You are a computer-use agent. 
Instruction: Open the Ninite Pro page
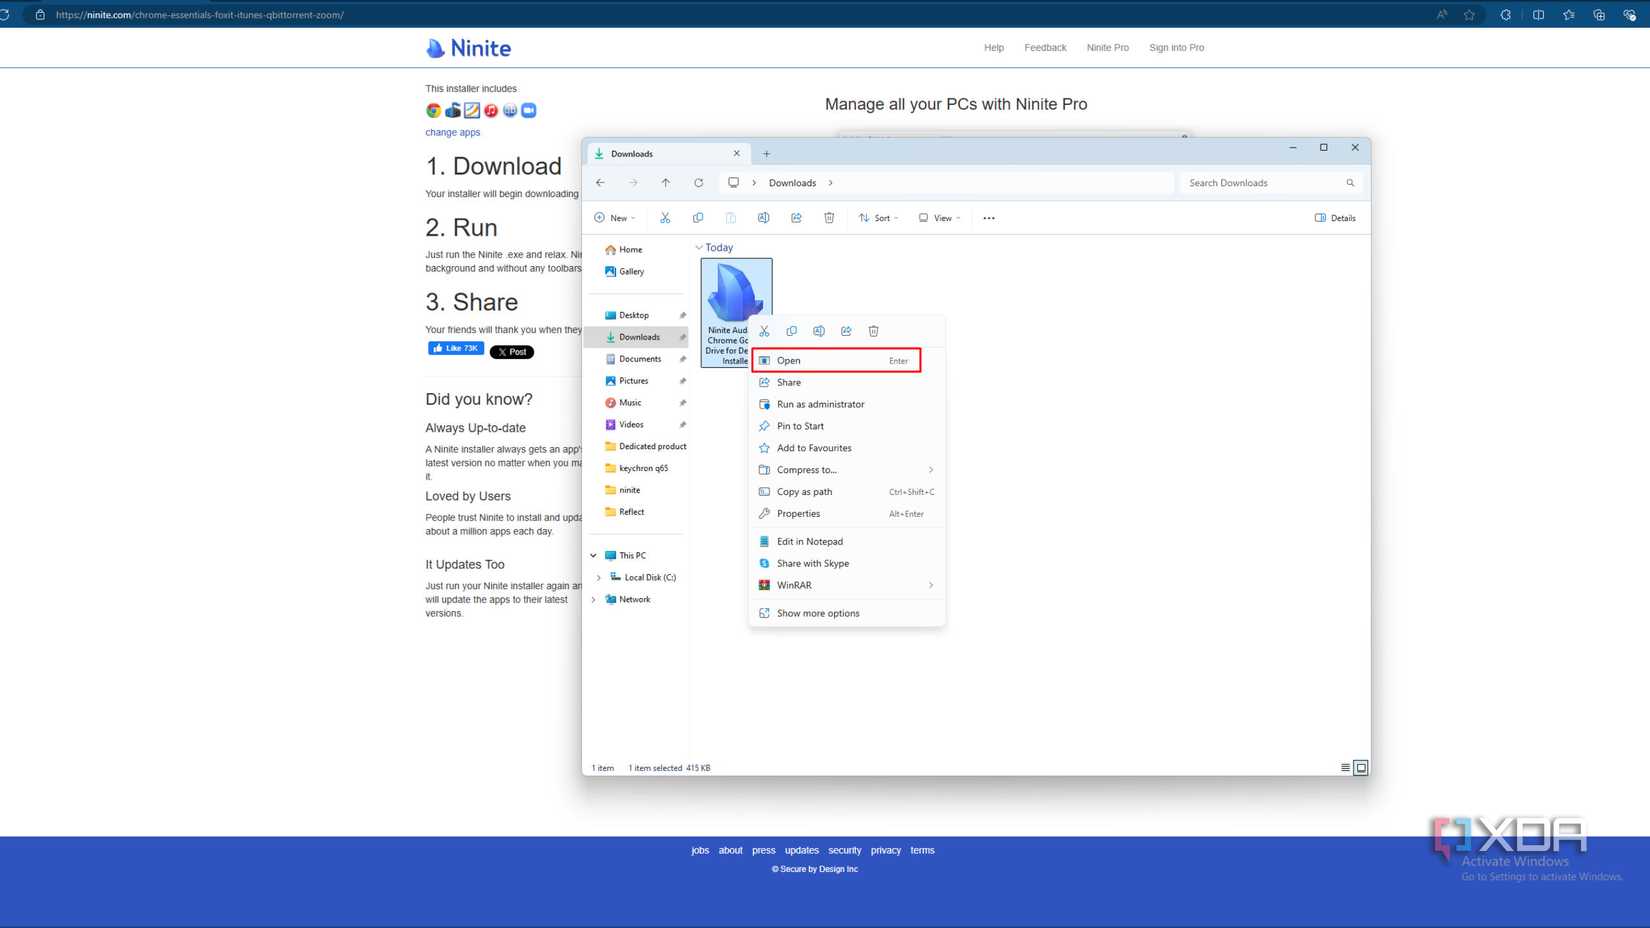[1107, 47]
